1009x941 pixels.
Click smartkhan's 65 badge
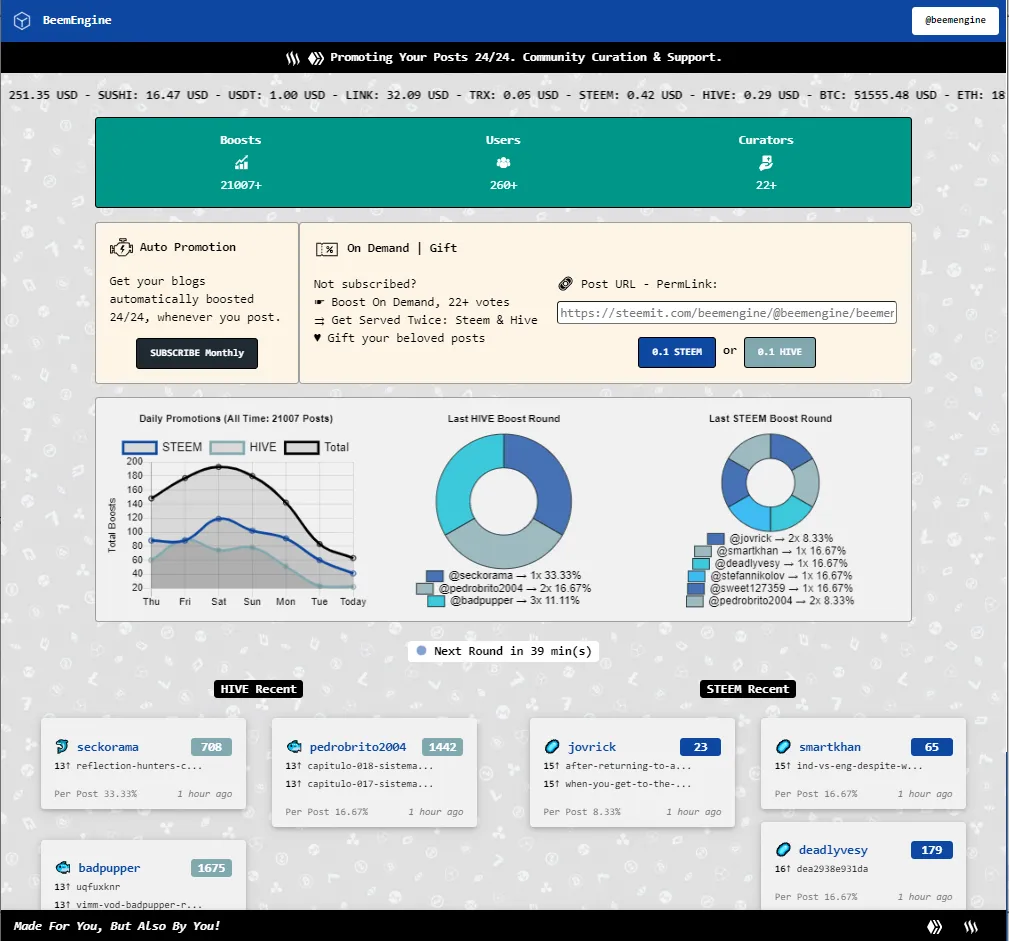coord(932,747)
